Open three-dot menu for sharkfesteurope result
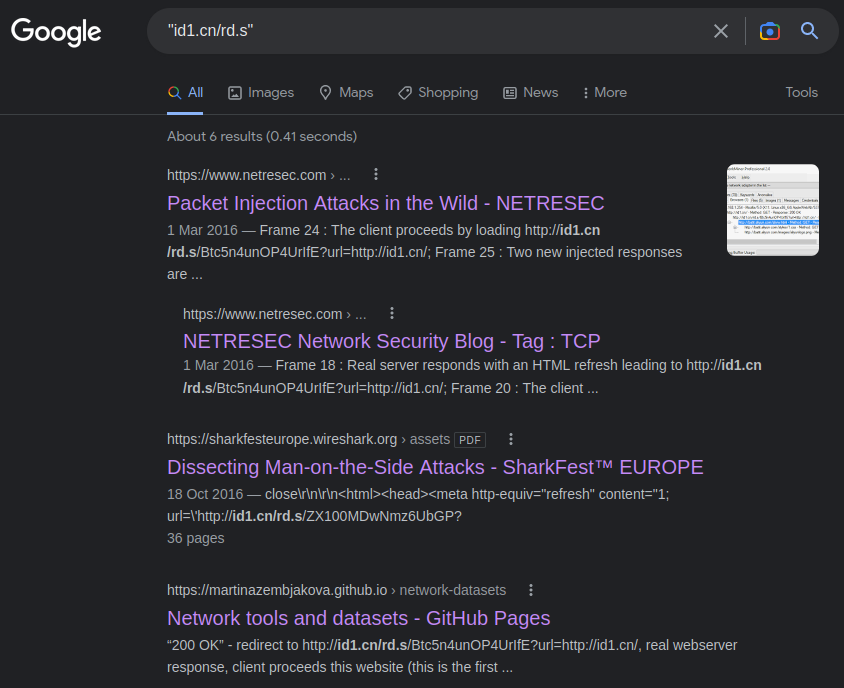 (511, 439)
